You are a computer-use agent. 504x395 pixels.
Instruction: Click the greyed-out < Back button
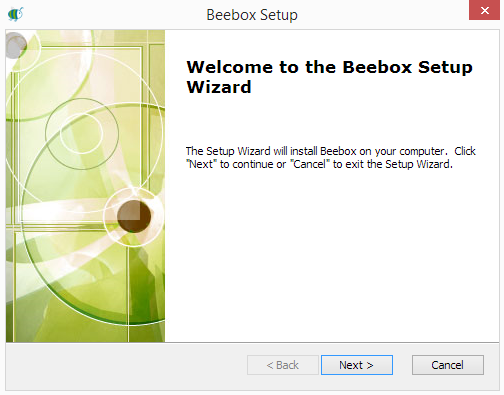coord(283,365)
